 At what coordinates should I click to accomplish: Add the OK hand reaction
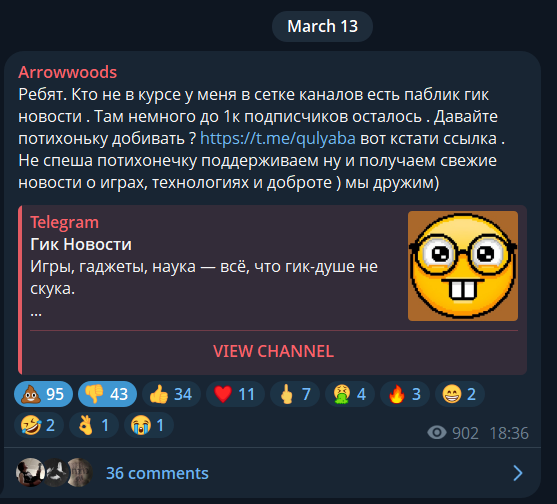(x=94, y=425)
